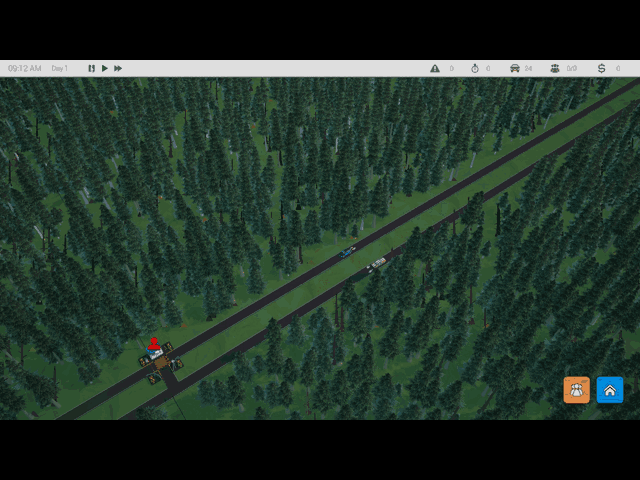Click the vehicle count value 24
This screenshot has height=480, width=640.
pos(529,68)
